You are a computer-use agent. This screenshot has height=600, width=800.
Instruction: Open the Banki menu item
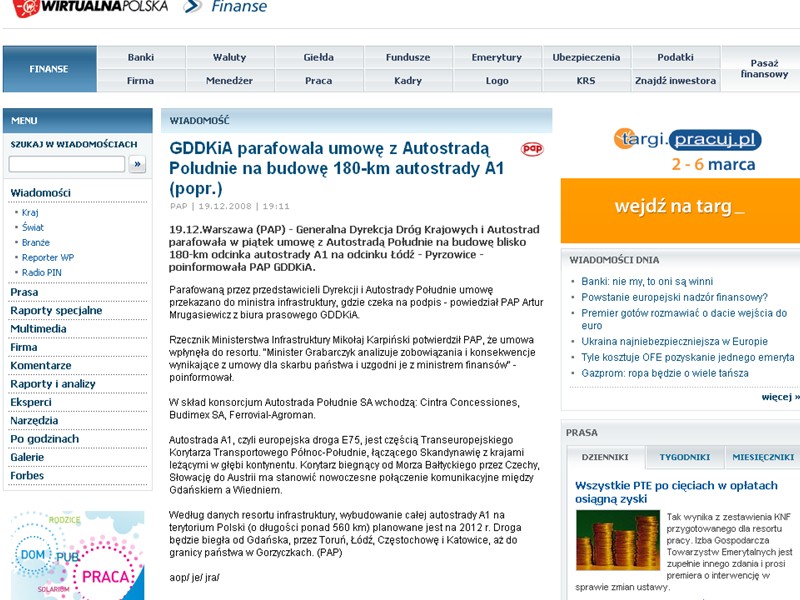tap(141, 57)
